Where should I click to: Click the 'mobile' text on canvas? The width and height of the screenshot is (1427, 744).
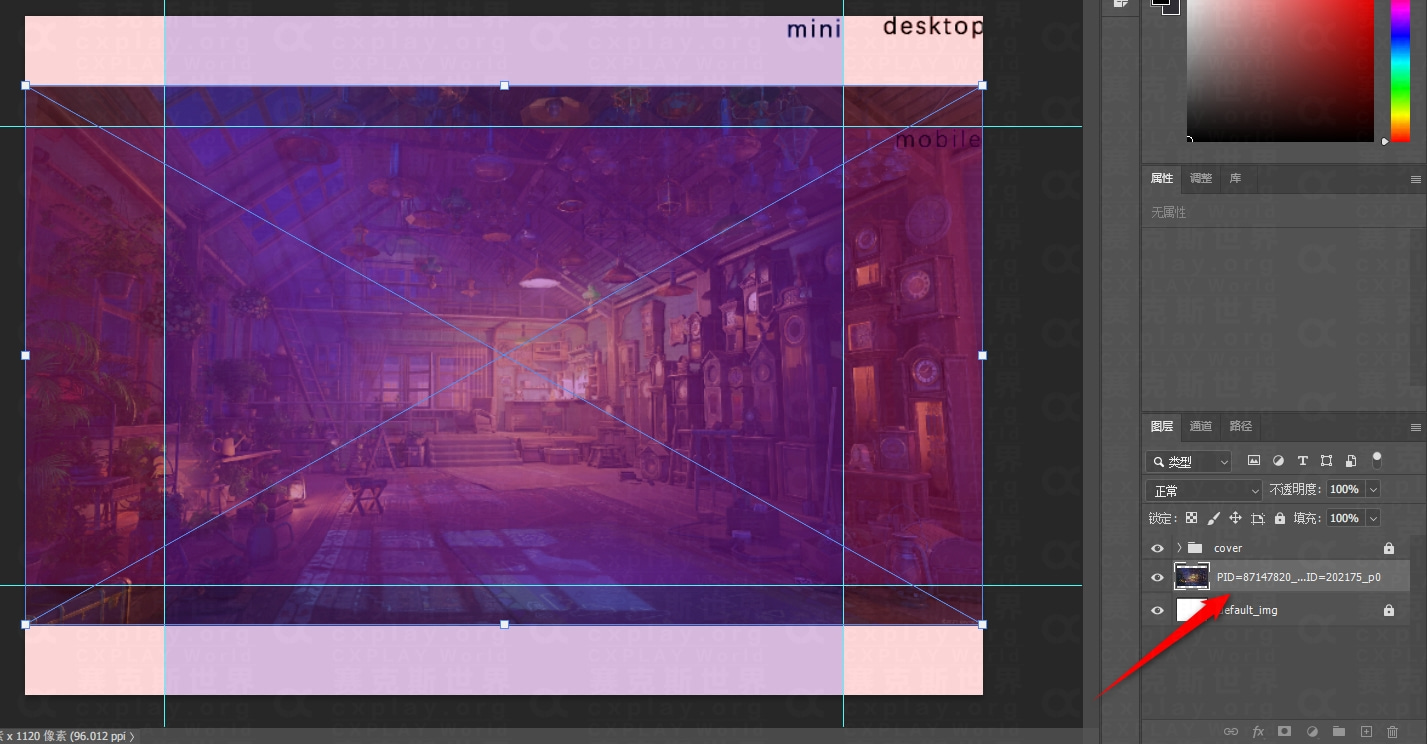938,140
